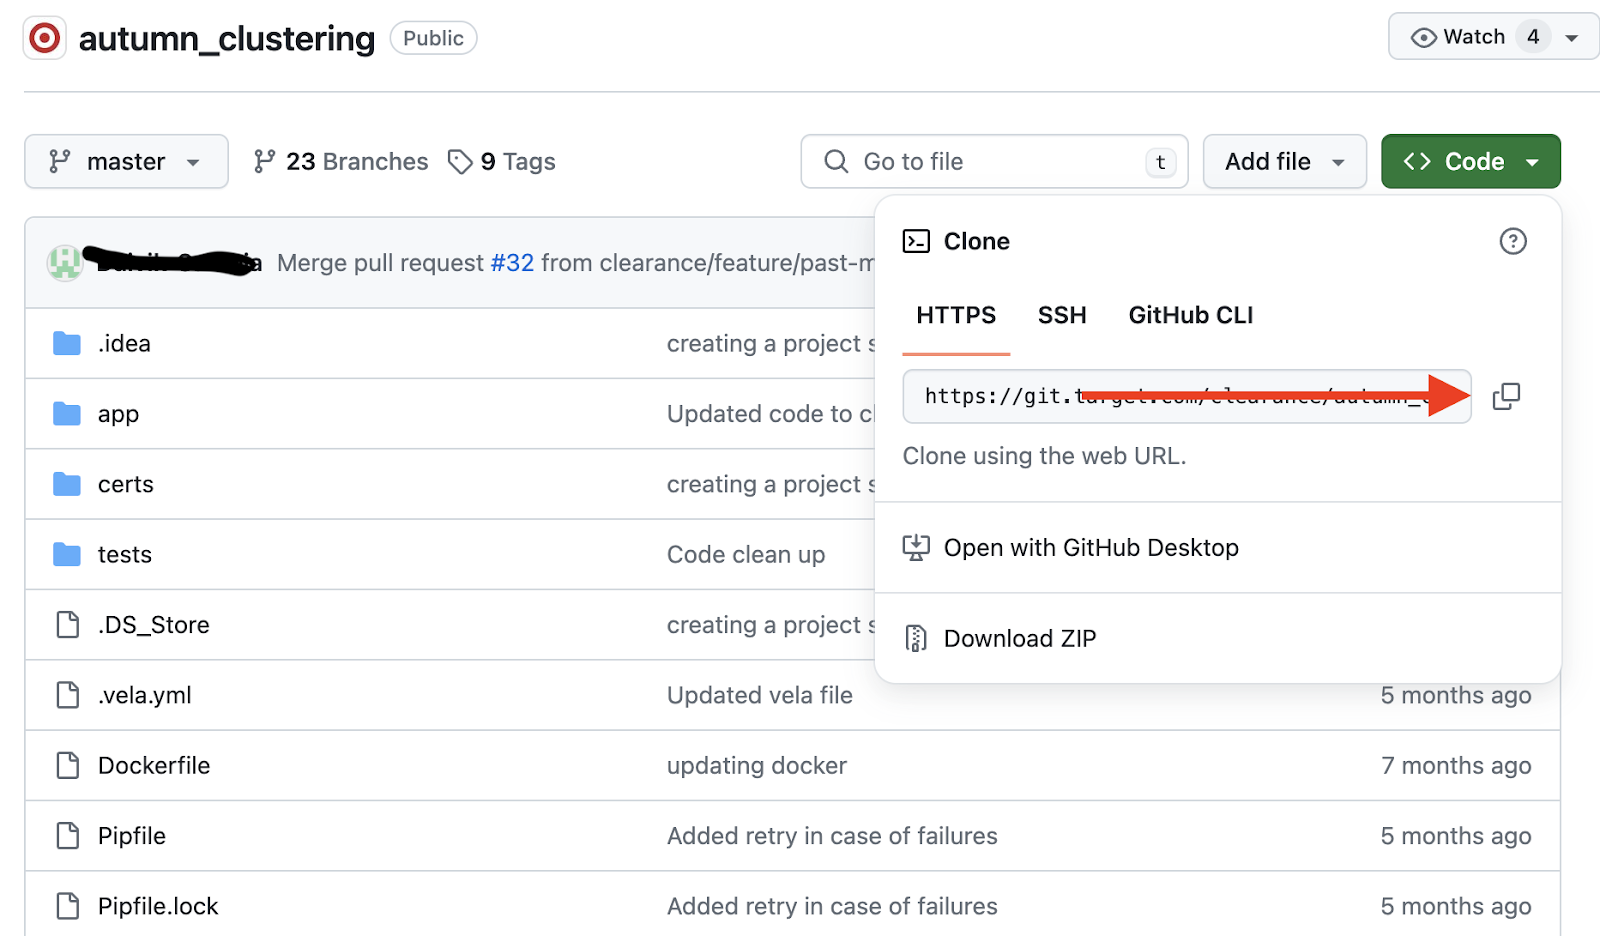Click 'Clone using the web URL.' text
1600x936 pixels.
(1044, 456)
